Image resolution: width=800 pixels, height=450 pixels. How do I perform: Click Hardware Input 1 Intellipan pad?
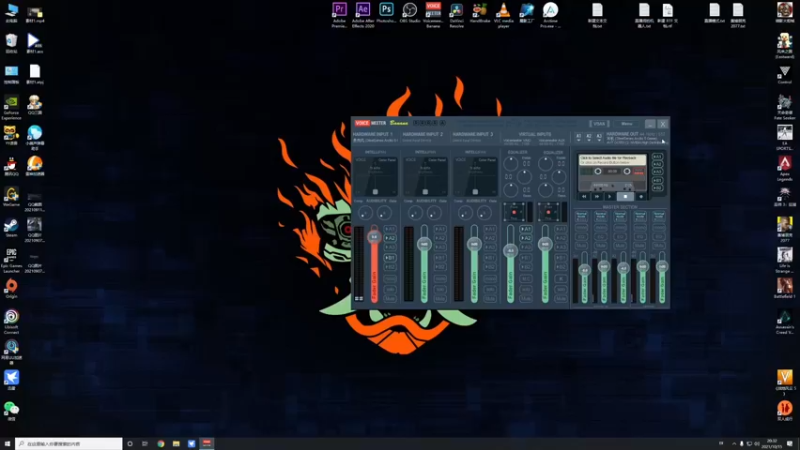pyautogui.click(x=376, y=177)
